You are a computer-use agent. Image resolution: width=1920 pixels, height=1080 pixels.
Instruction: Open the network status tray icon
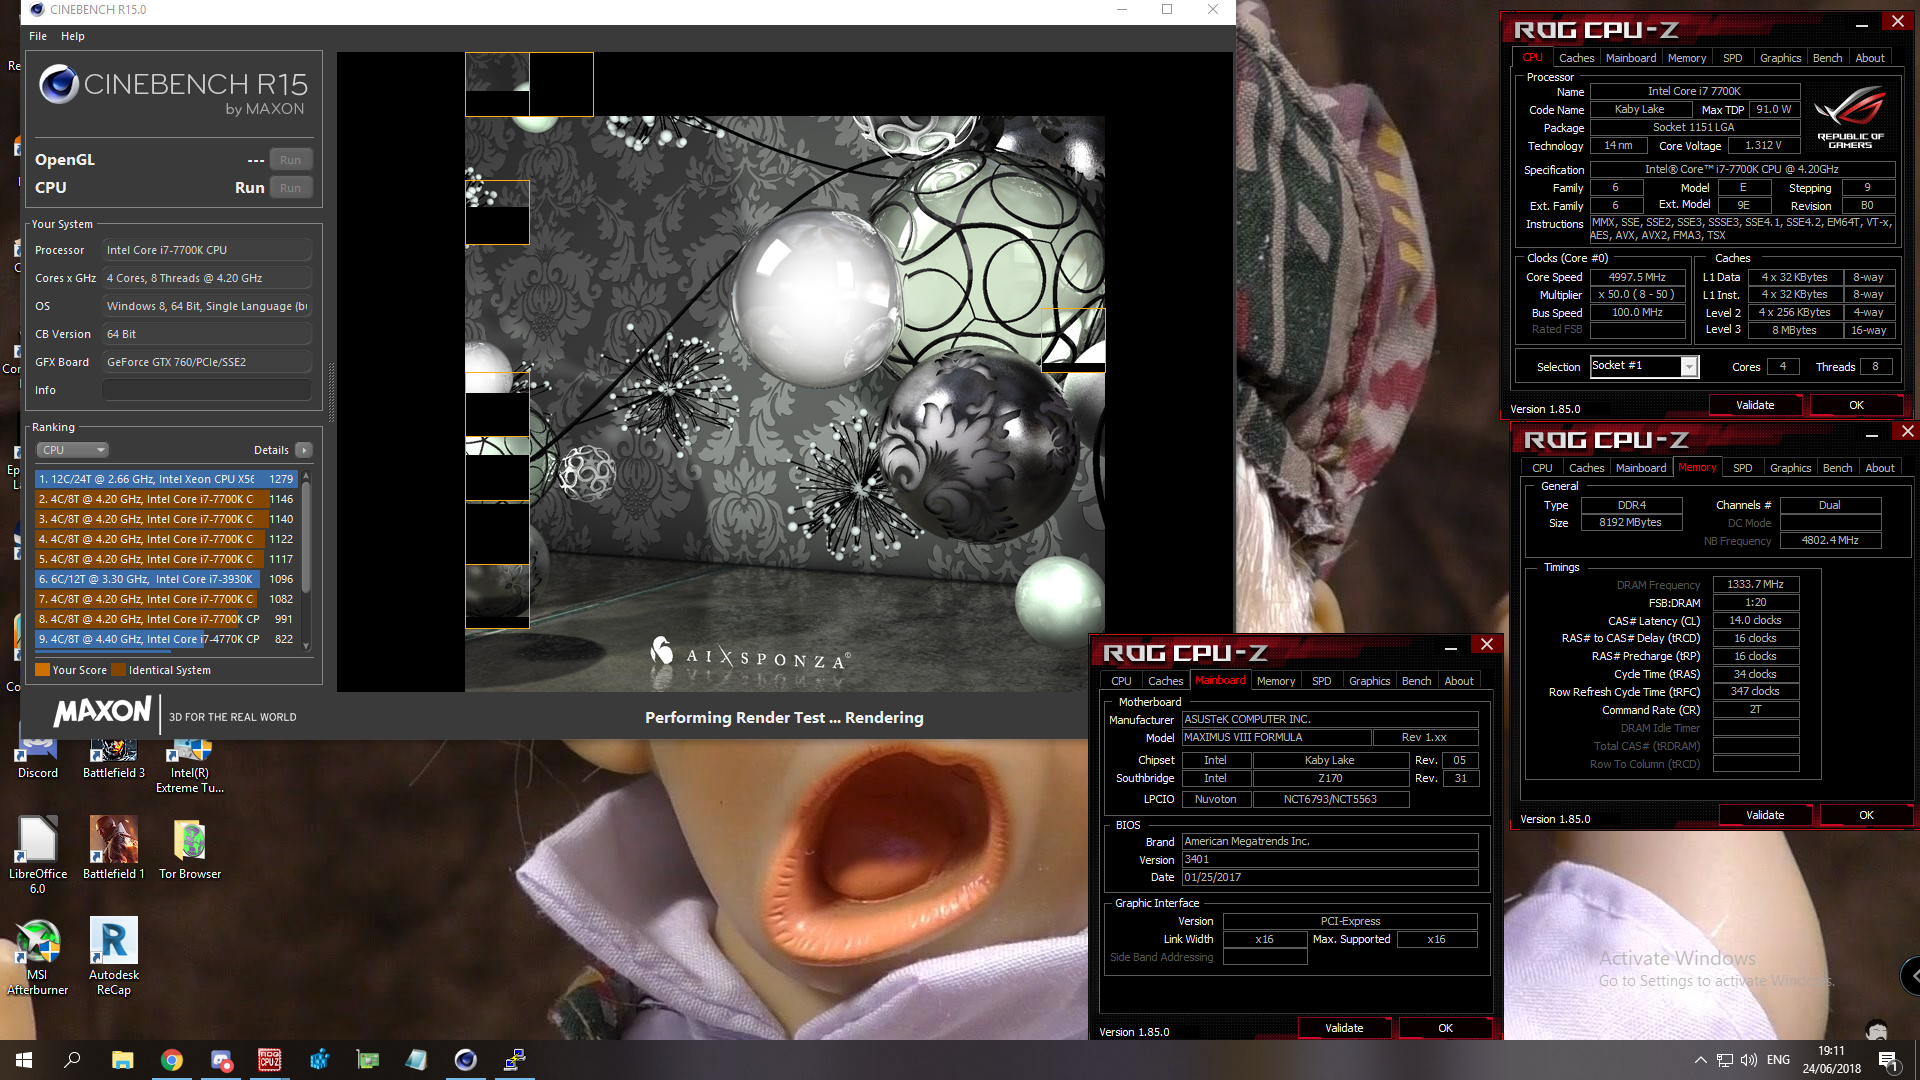(x=1725, y=1060)
